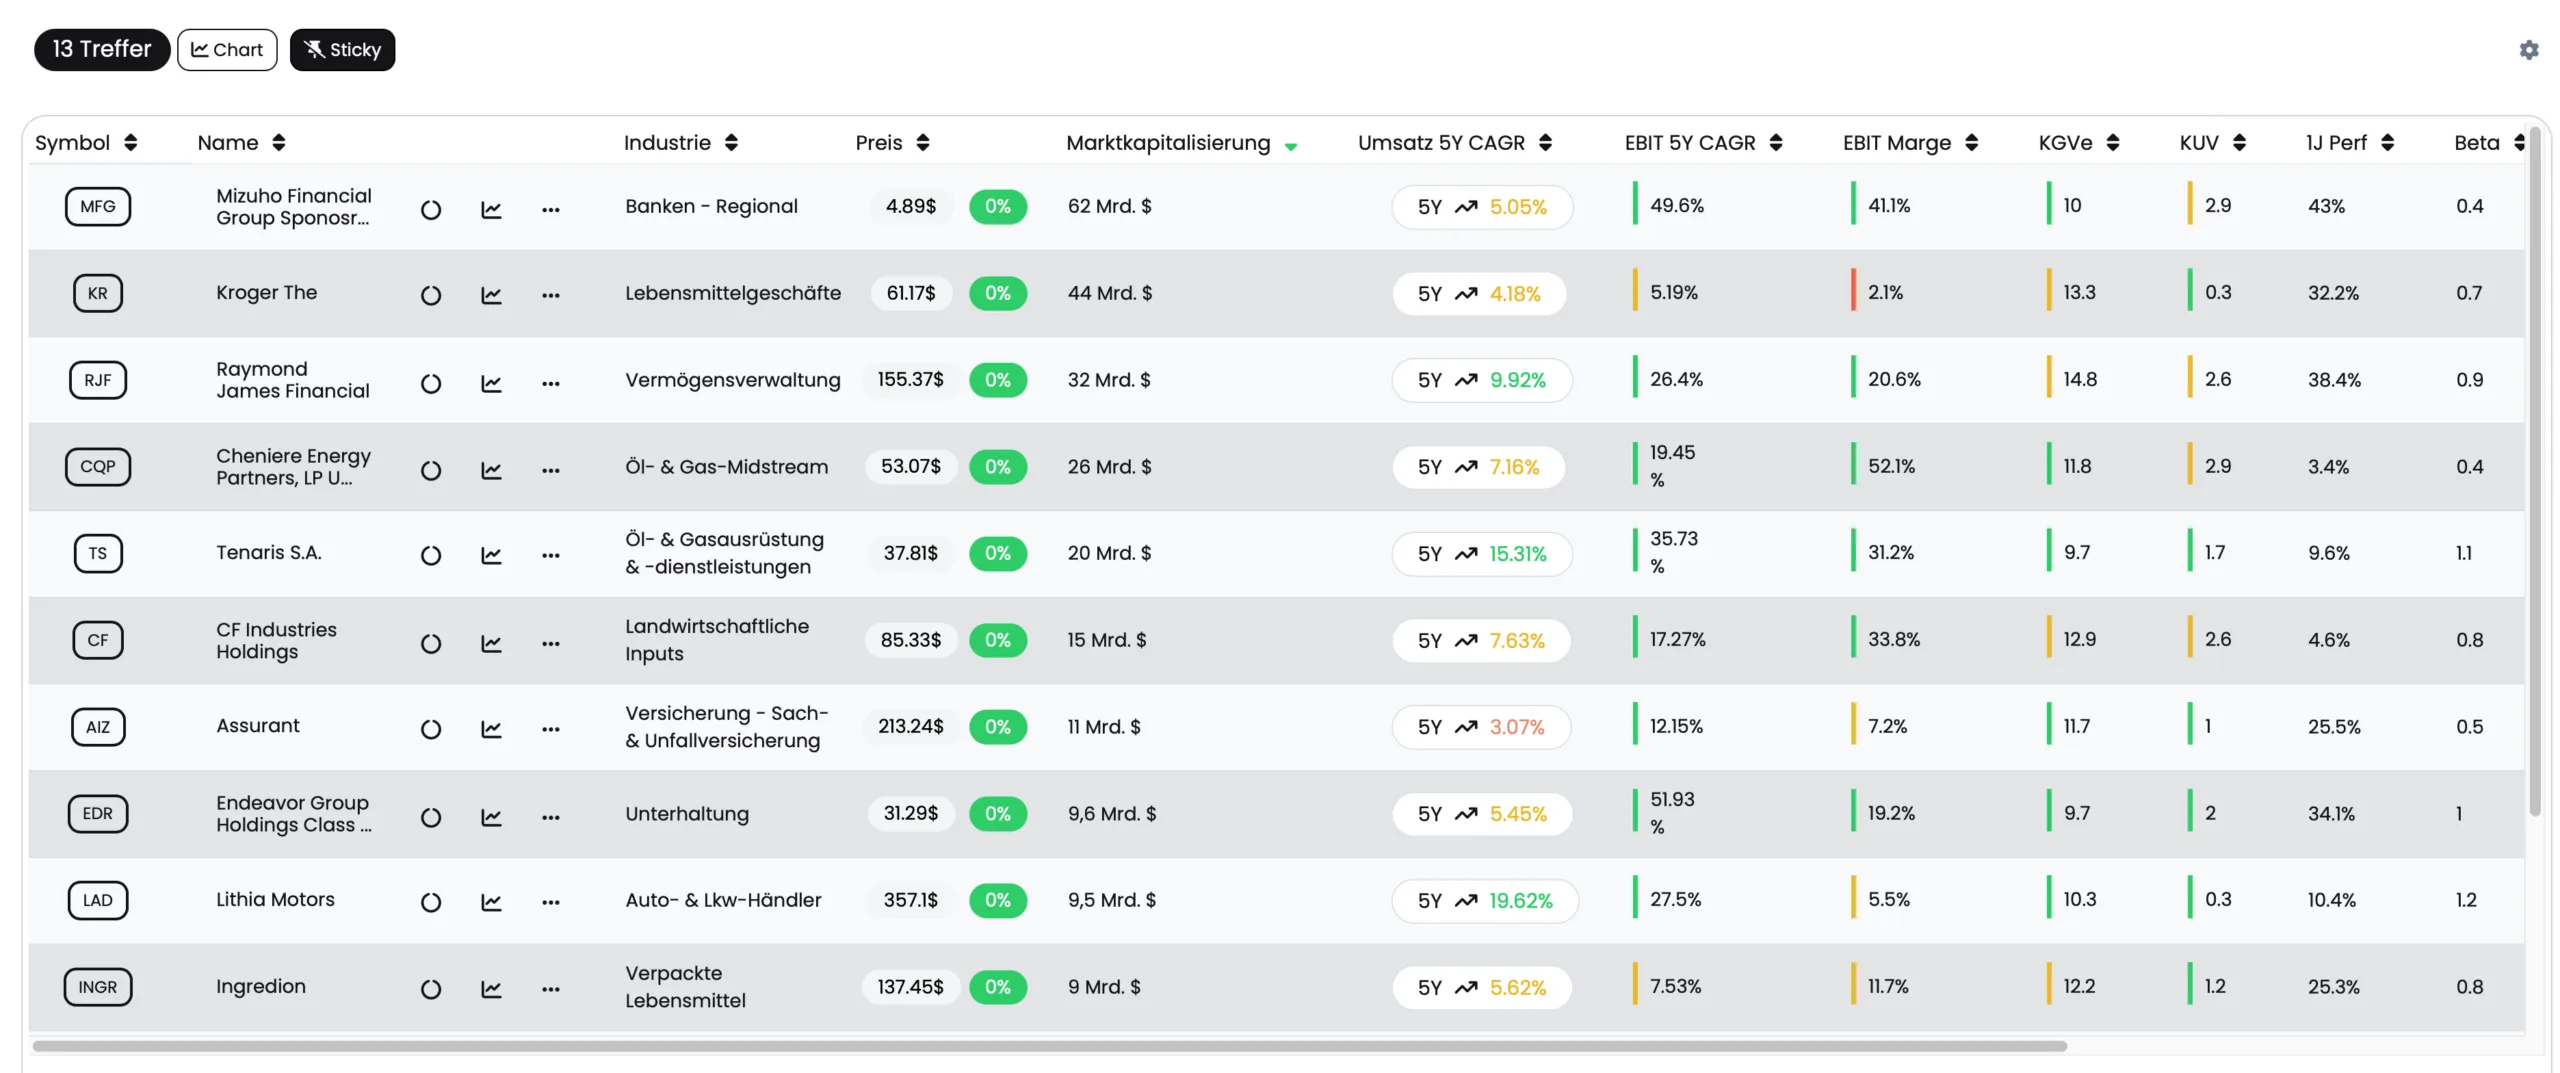This screenshot has width=2560, height=1073.
Task: Click the circle icon for CF Industries Holdings
Action: [x=430, y=643]
